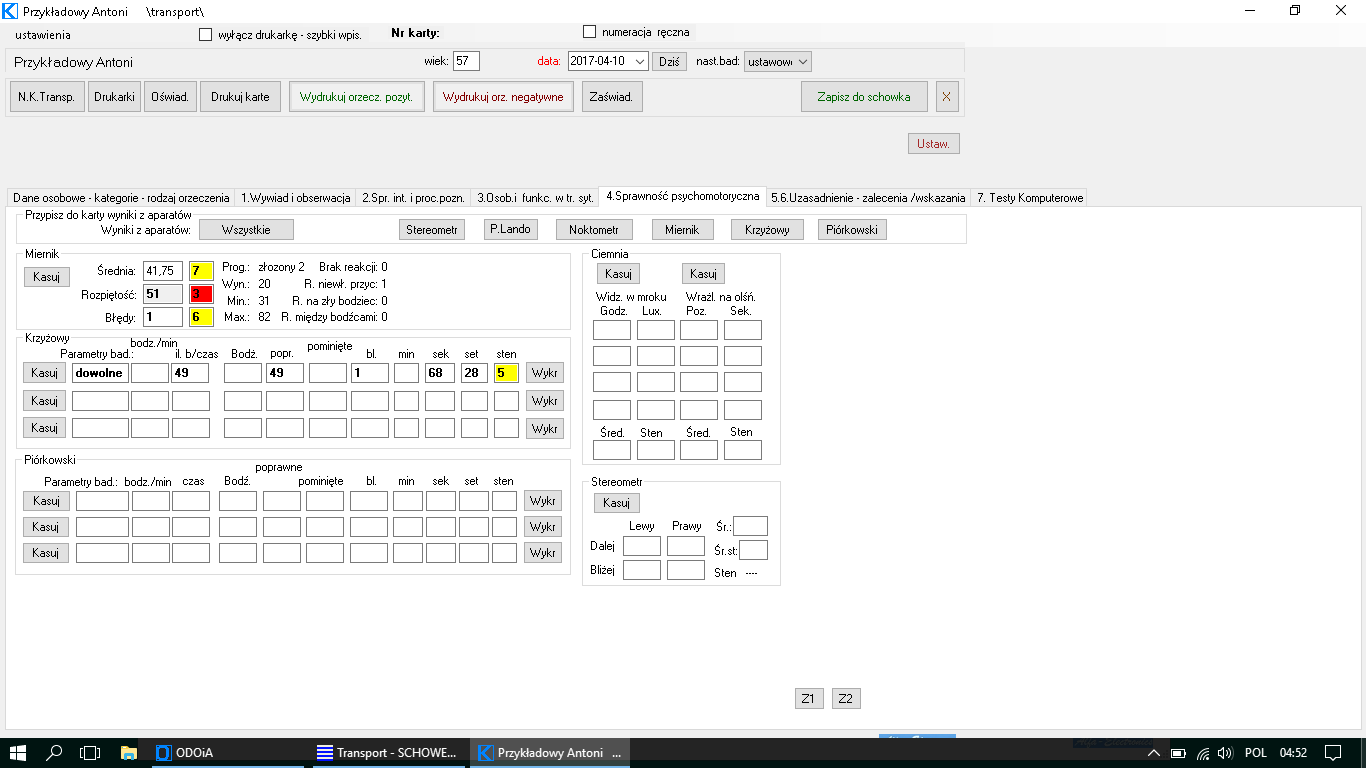Open the notification center icon

click(1332, 753)
